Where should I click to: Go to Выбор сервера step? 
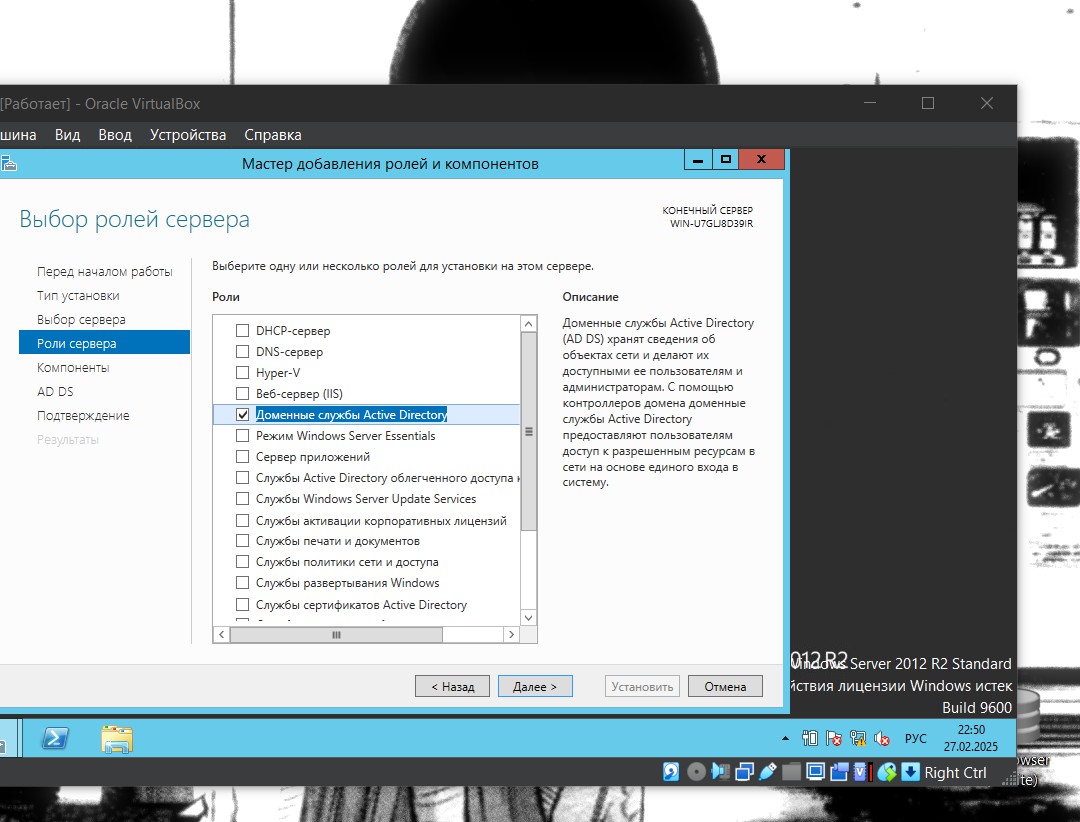pyautogui.click(x=81, y=320)
